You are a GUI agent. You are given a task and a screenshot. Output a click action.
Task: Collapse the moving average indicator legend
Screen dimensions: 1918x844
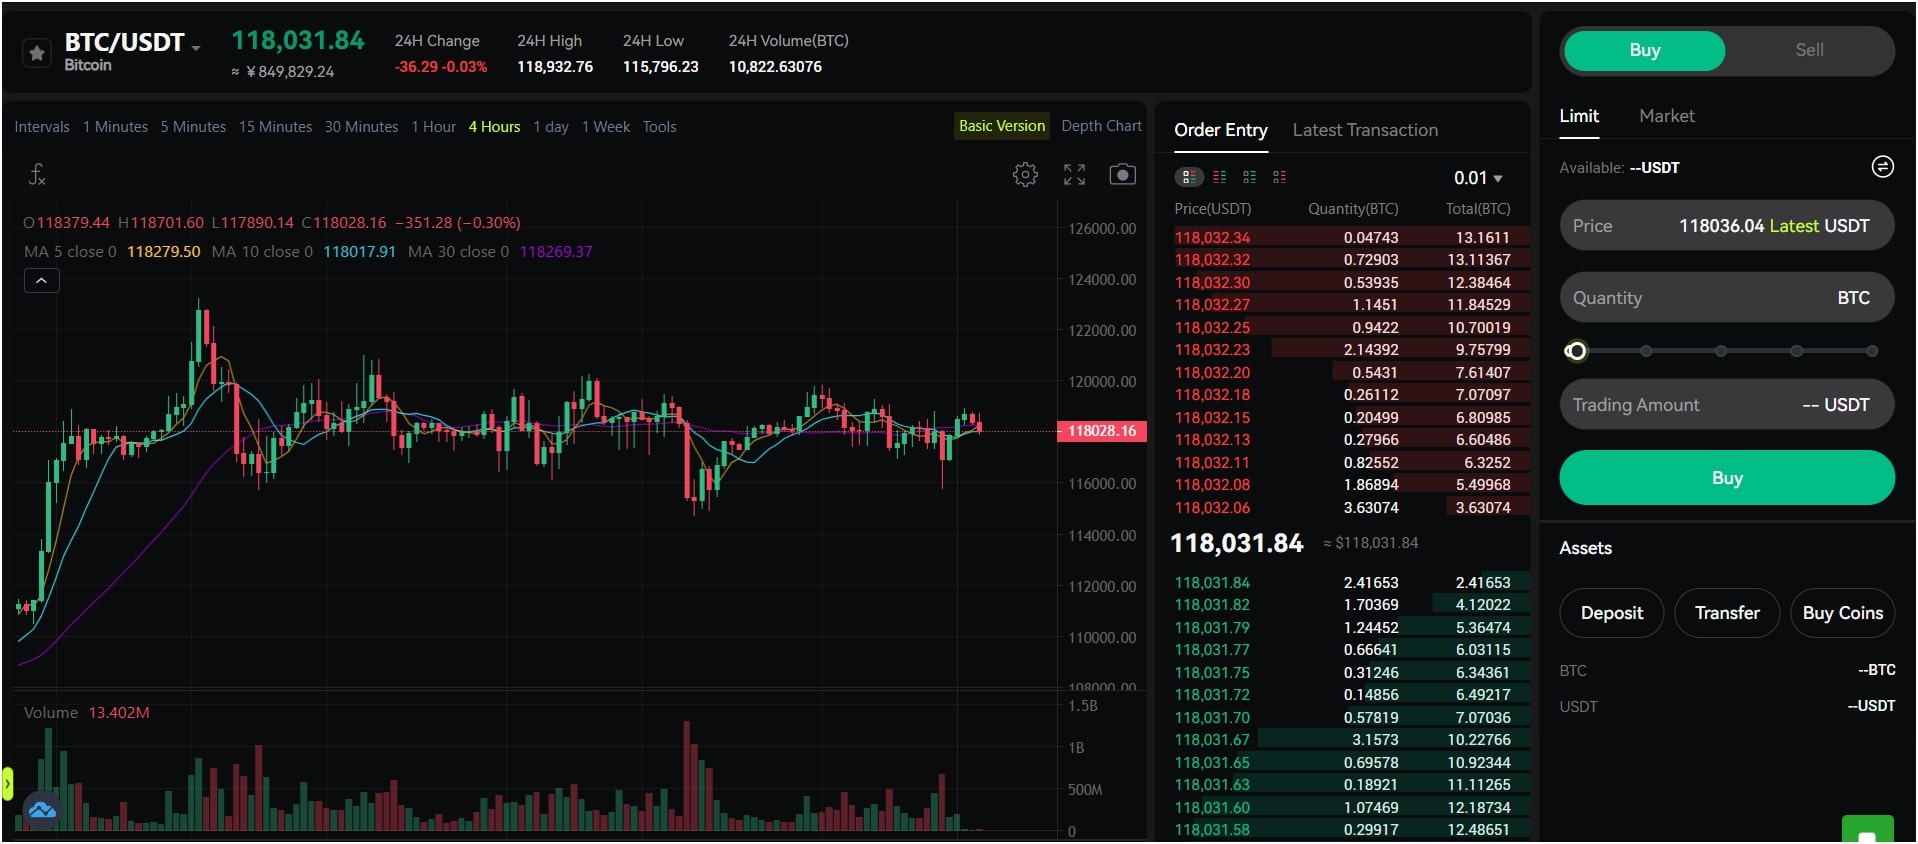coord(41,281)
